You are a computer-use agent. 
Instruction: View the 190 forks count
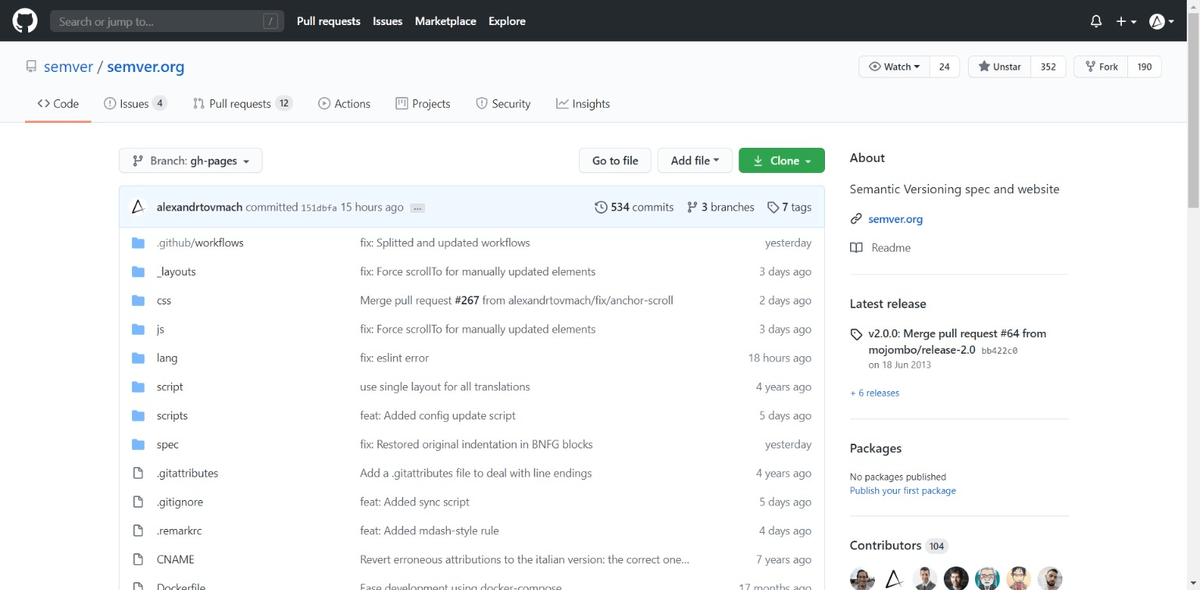pos(1144,67)
